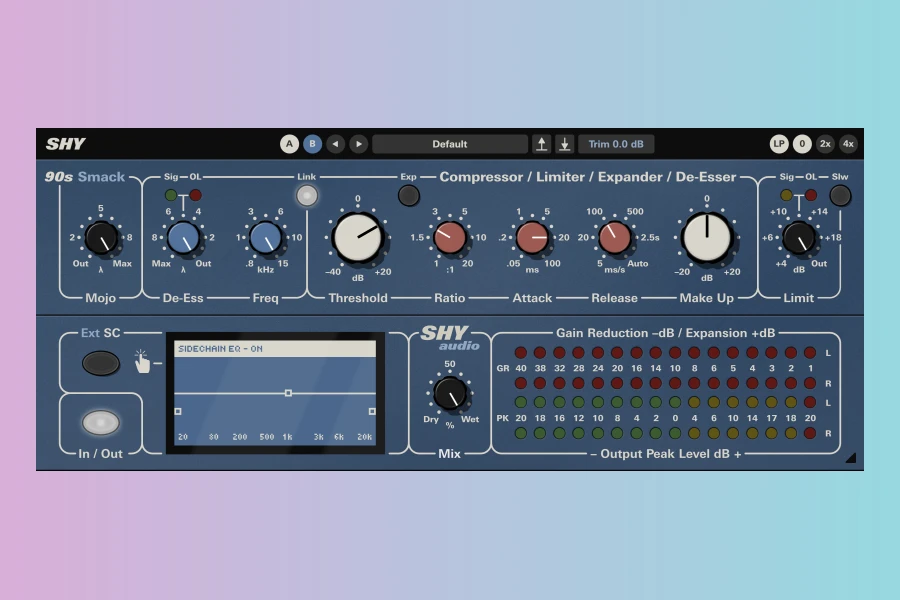Toggle the Slw limiter button
The image size is (900, 600).
tap(840, 196)
